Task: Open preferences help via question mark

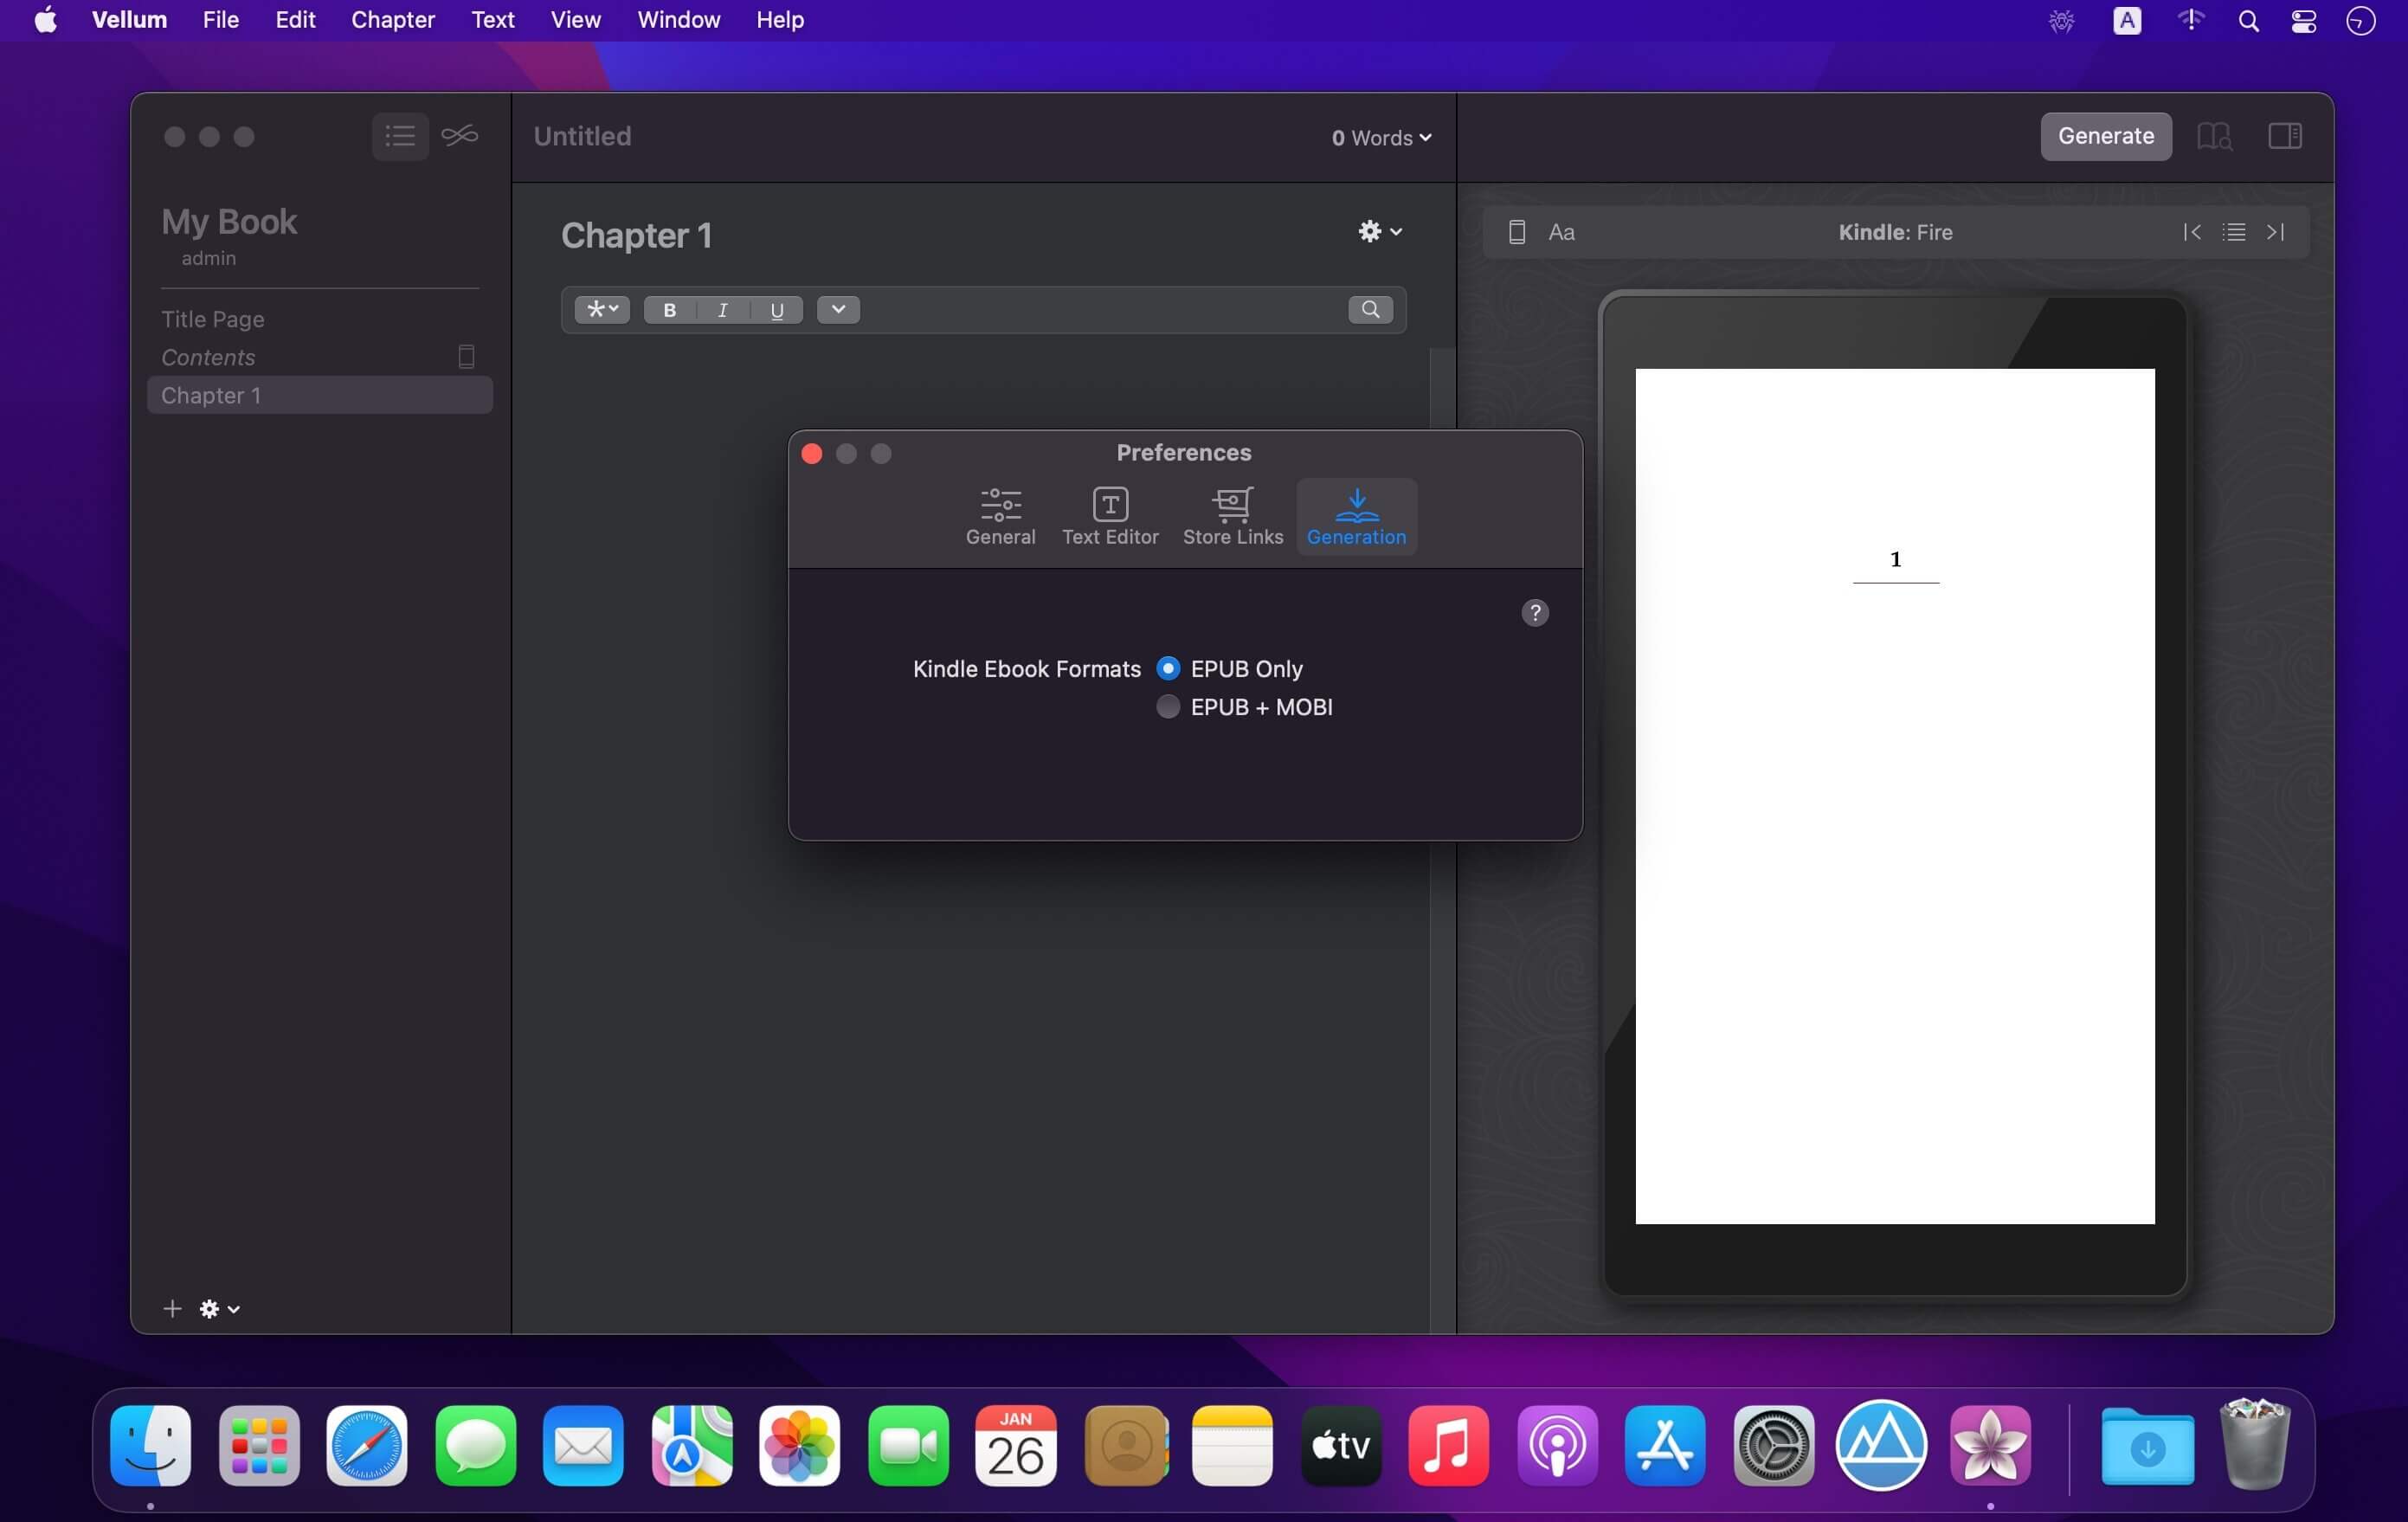Action: click(1535, 612)
